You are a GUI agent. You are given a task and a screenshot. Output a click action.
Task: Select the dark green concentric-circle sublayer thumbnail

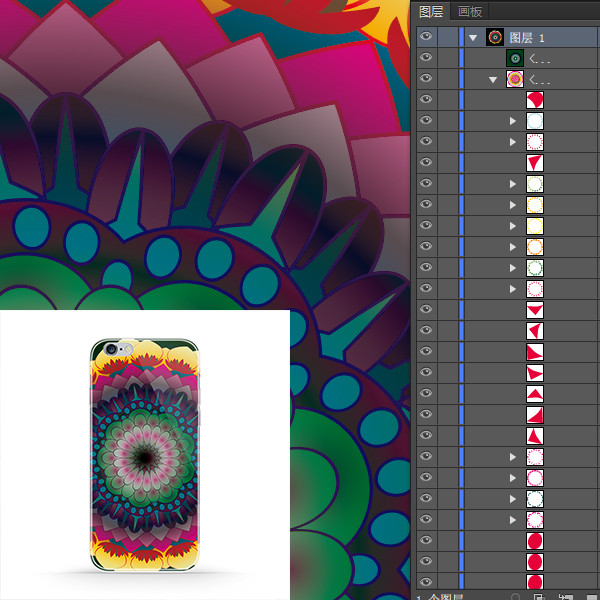[x=515, y=58]
